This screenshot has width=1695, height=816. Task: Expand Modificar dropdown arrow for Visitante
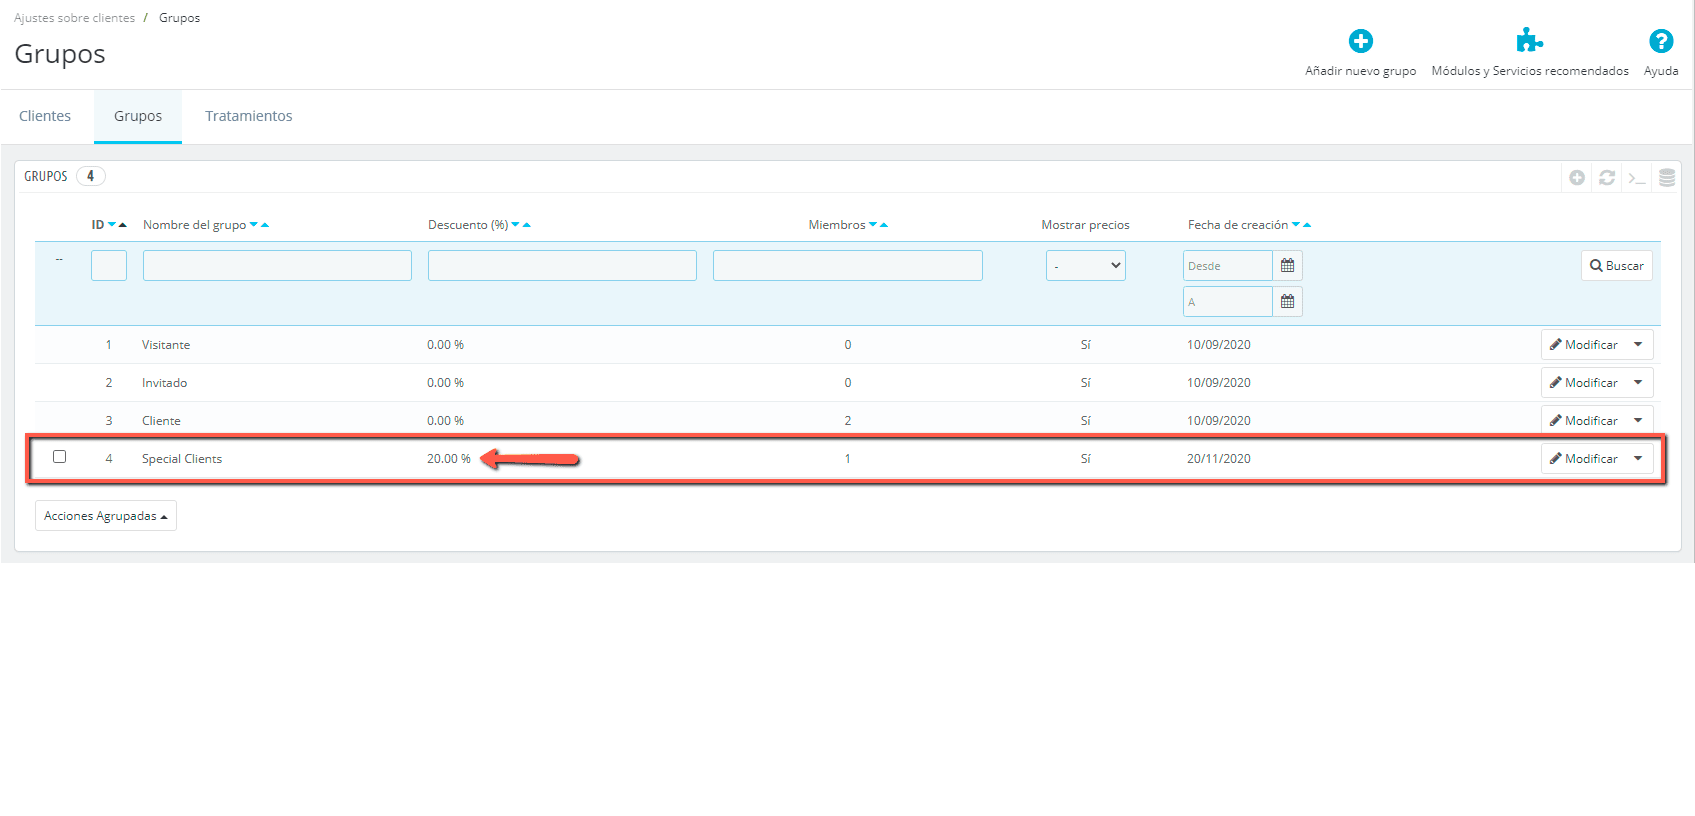(1638, 345)
